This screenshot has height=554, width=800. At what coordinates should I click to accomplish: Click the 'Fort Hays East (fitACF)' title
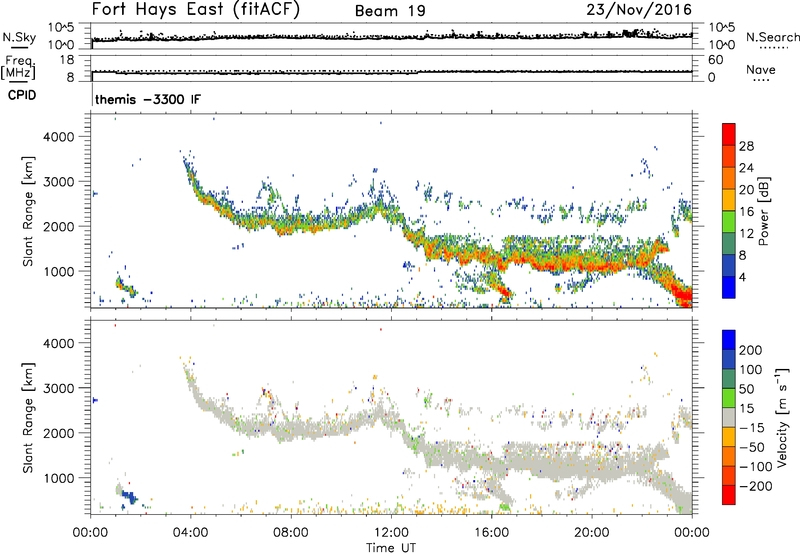pyautogui.click(x=195, y=9)
